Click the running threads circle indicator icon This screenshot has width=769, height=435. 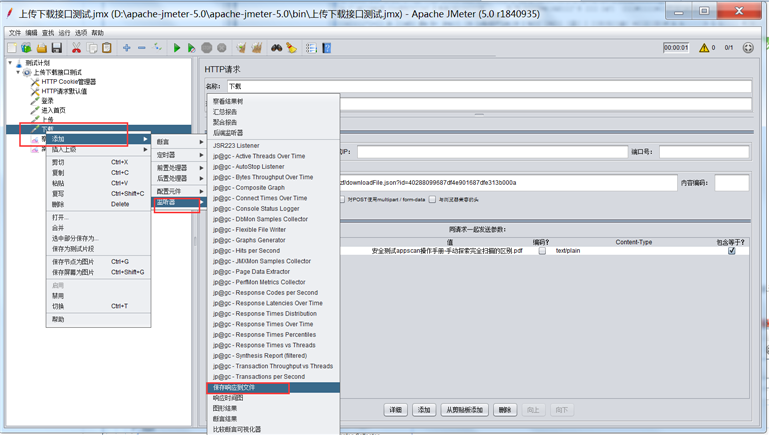(x=748, y=48)
